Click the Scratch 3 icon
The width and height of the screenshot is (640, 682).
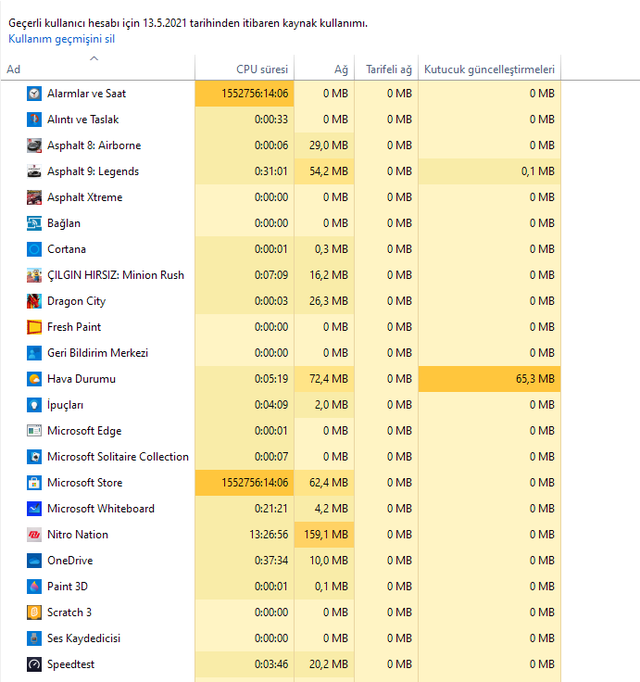point(34,612)
